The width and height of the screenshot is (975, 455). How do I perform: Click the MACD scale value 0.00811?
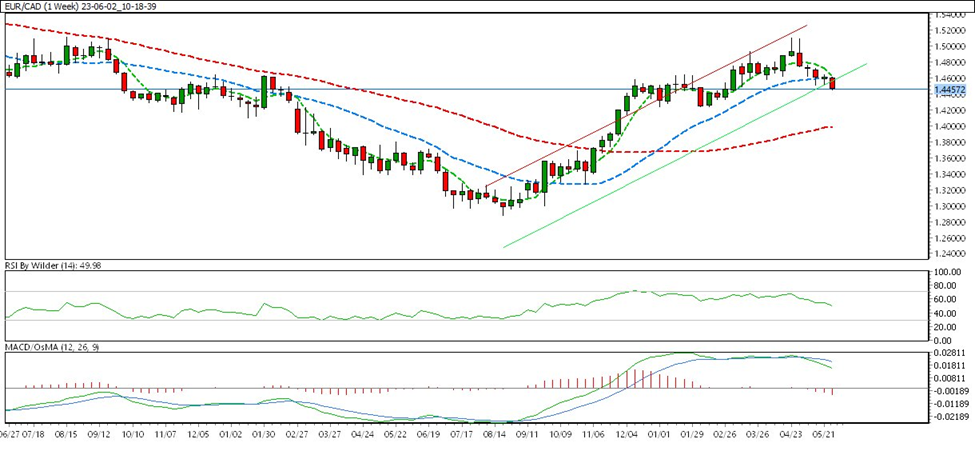pos(950,379)
